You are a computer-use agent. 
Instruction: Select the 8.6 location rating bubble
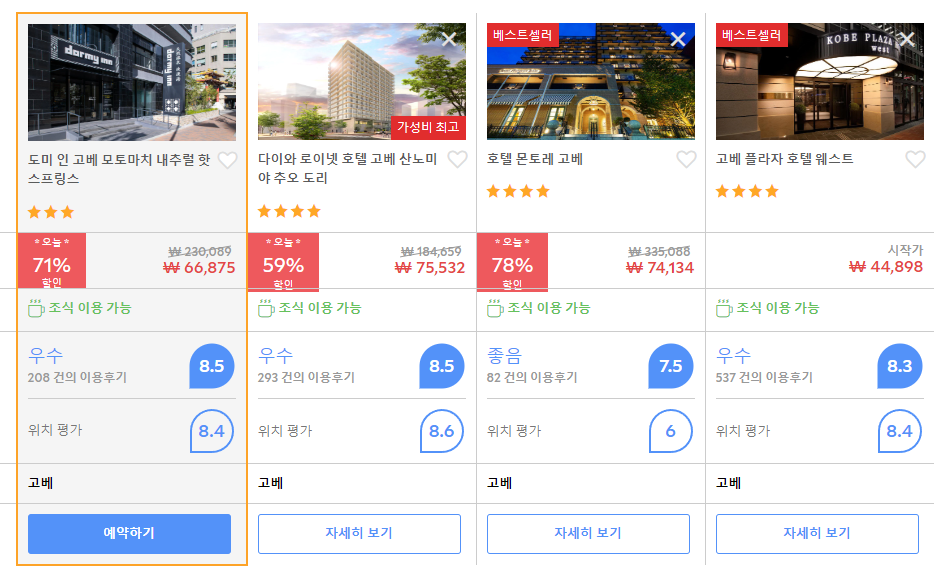click(x=442, y=431)
